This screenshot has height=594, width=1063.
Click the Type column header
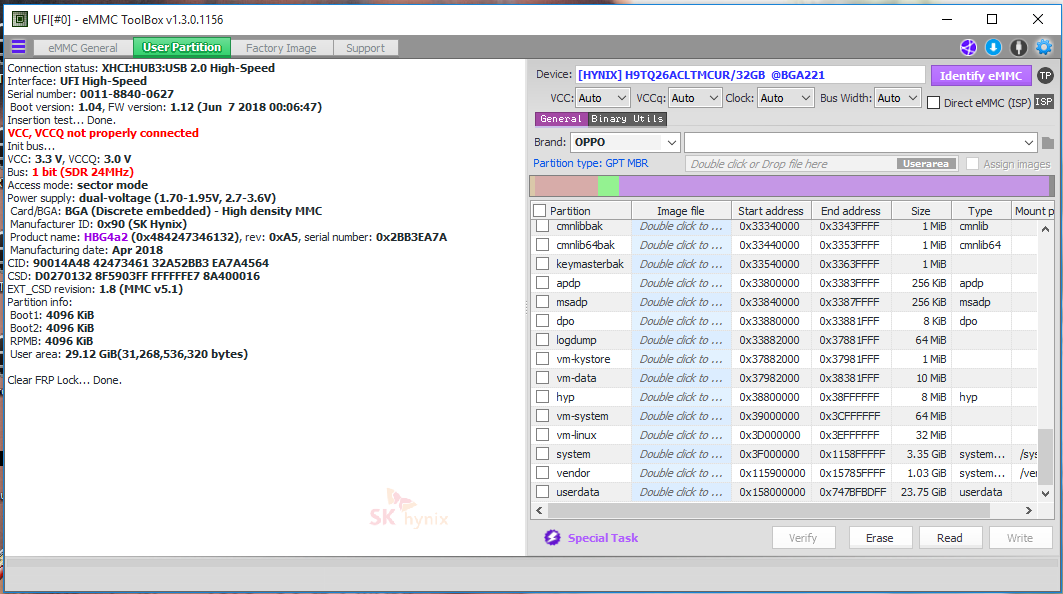click(x=980, y=211)
